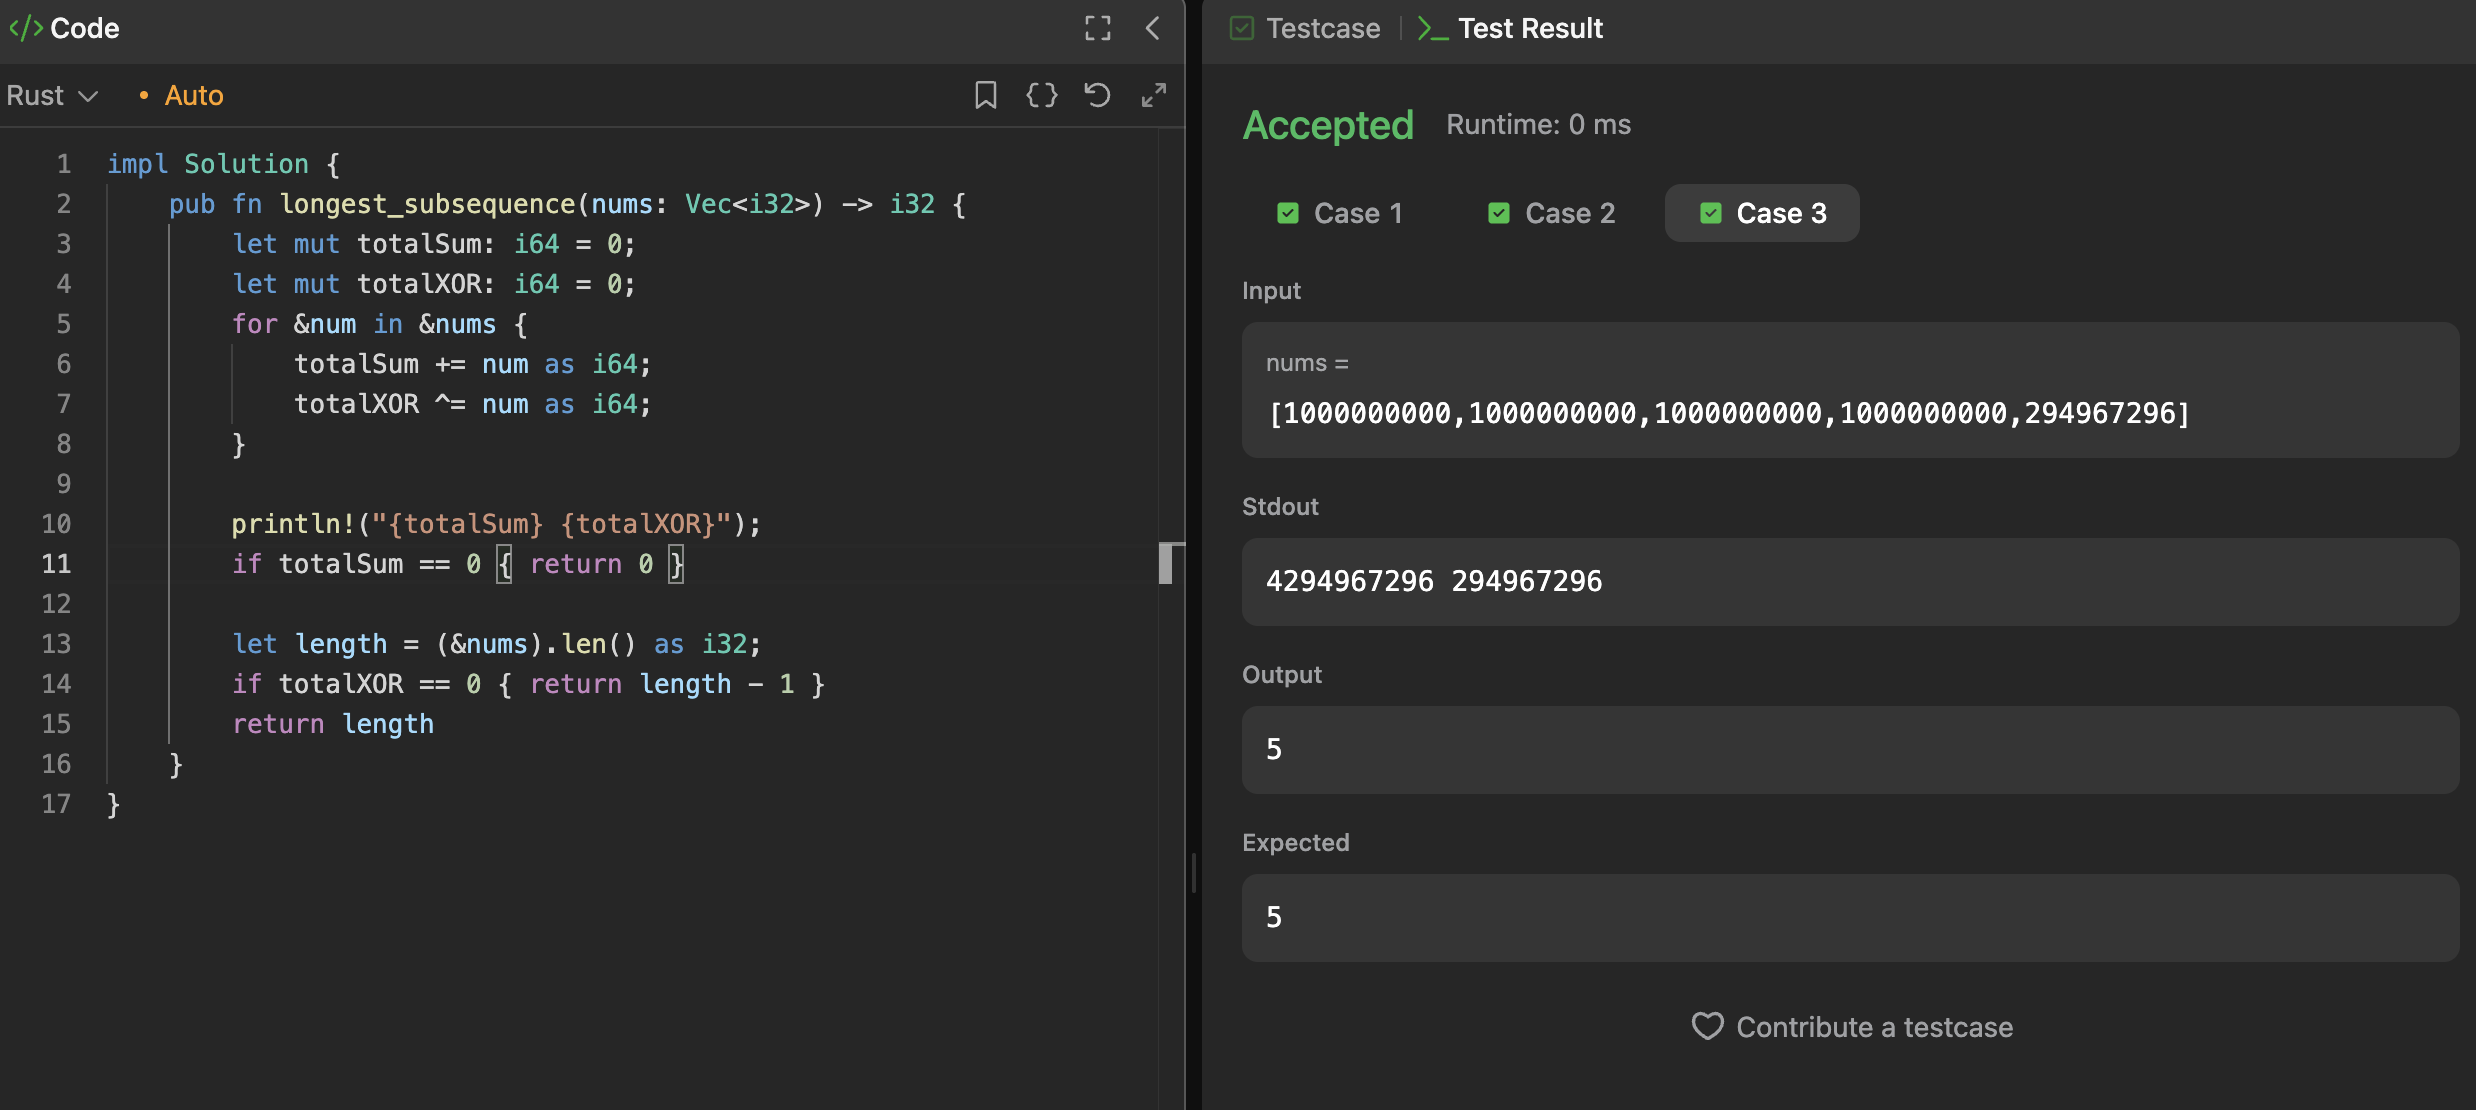Viewport: 2476px width, 1110px height.
Task: Click the Accepted status text
Action: (x=1328, y=125)
